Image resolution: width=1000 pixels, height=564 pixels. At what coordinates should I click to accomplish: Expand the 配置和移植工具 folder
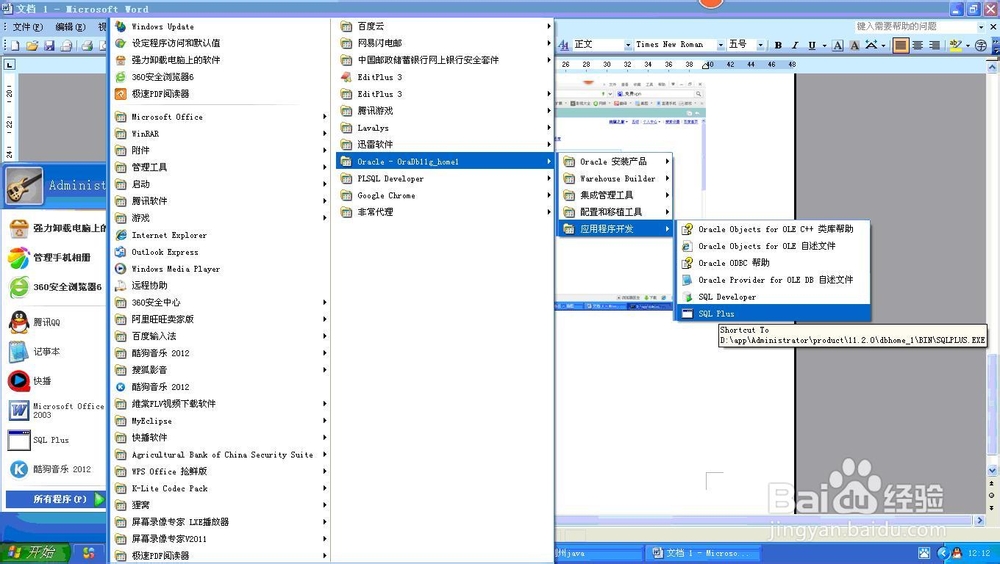(x=615, y=212)
